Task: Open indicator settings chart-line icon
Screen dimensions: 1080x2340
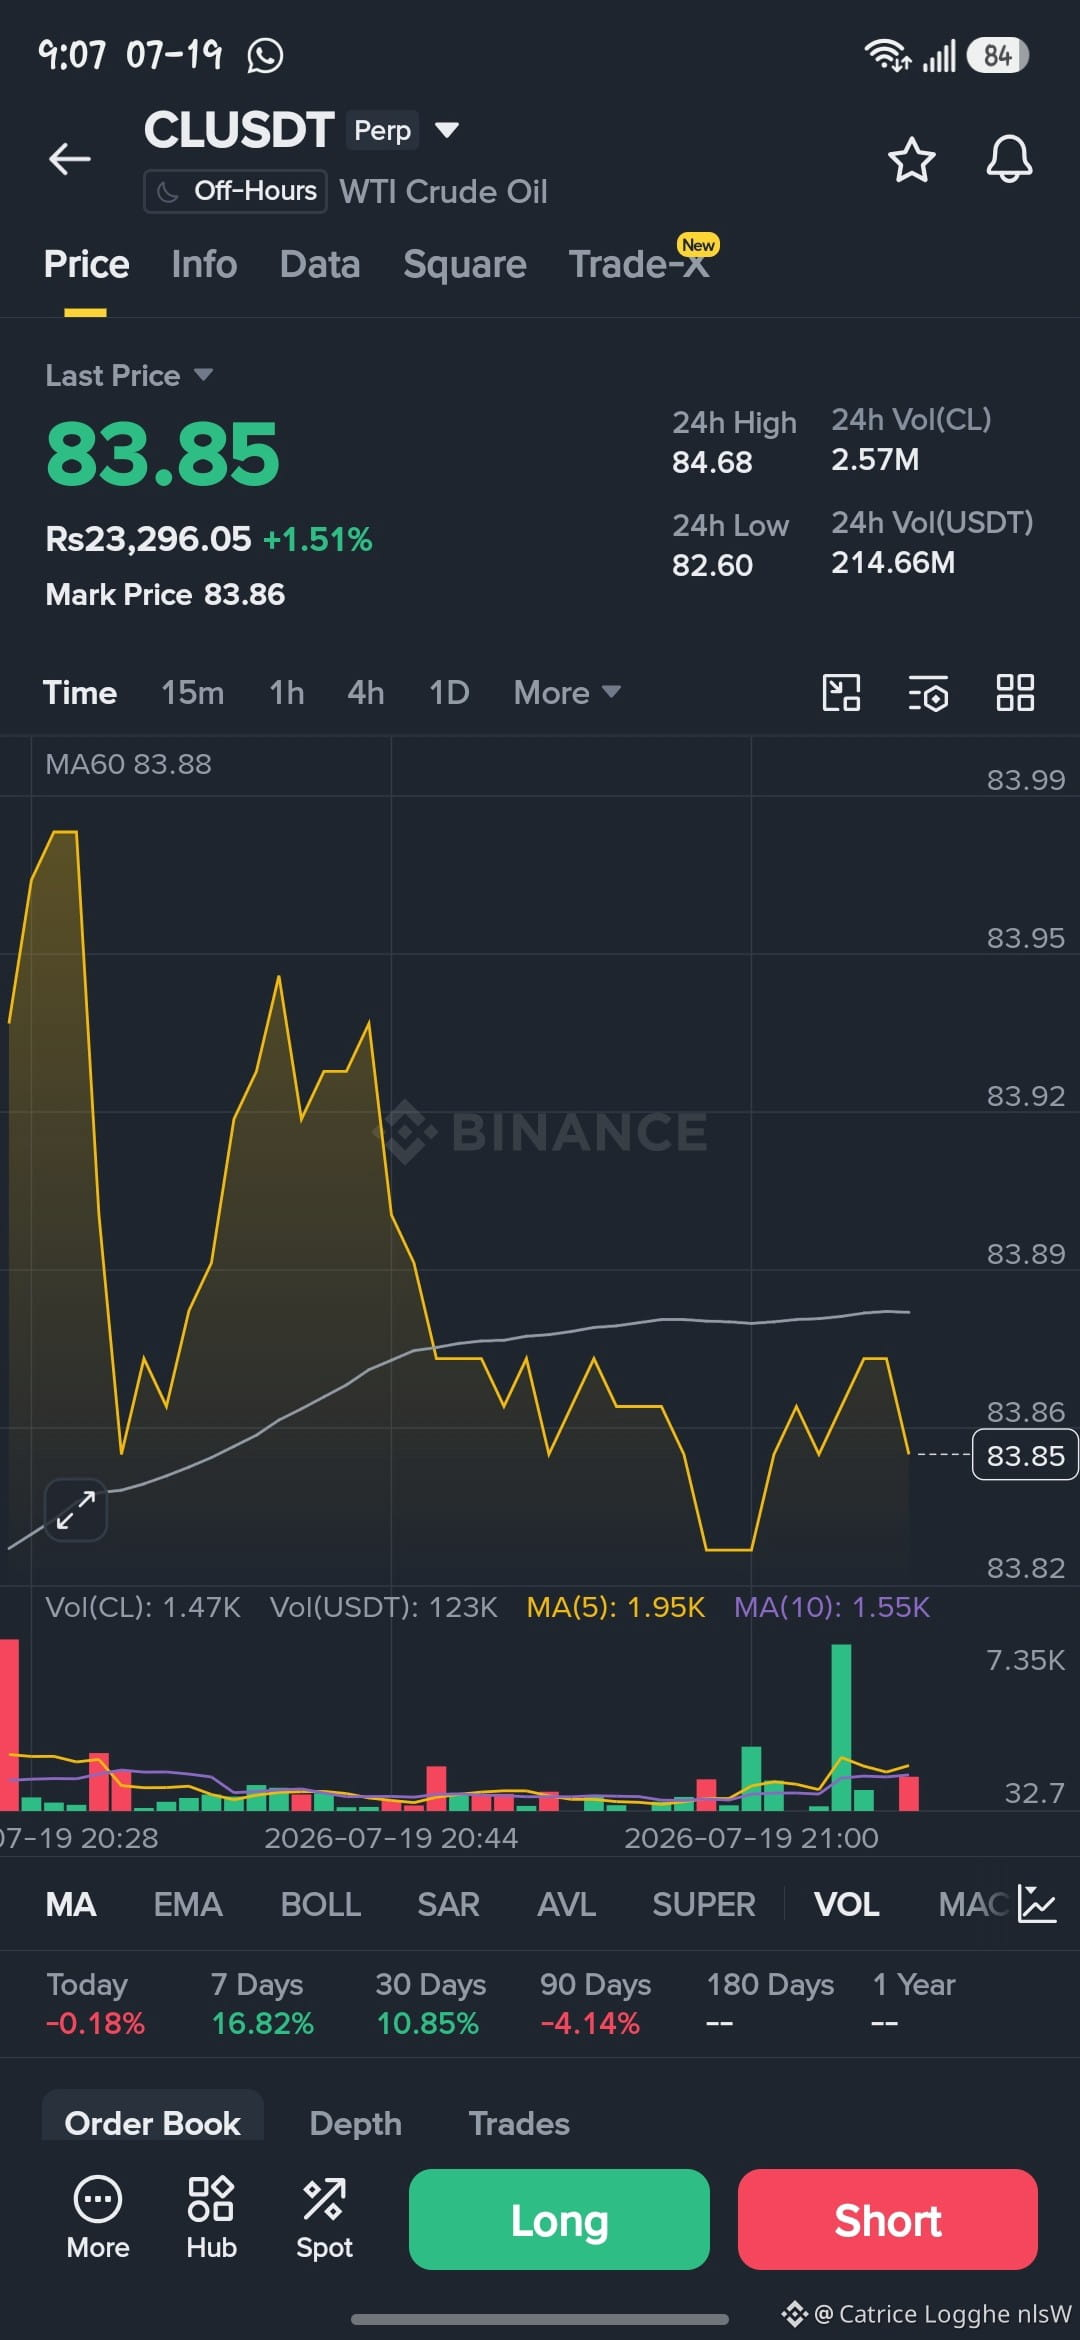Action: 1036,1903
